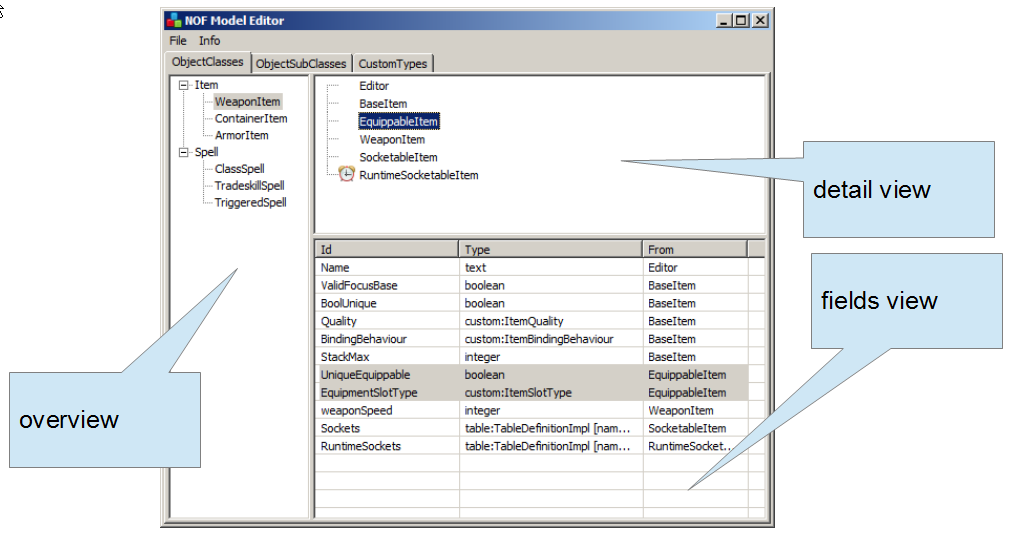The image size is (1012, 543).
Task: Maximize the NOF Model Editor window
Action: pos(741,20)
